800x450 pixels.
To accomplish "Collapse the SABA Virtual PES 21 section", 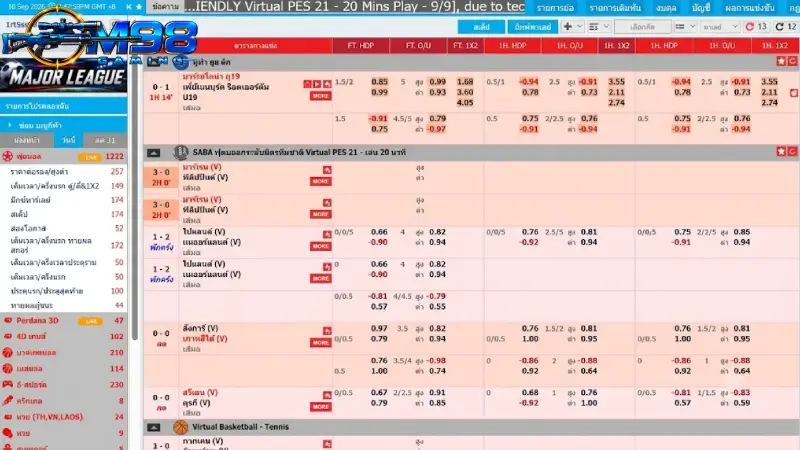I will [x=154, y=153].
